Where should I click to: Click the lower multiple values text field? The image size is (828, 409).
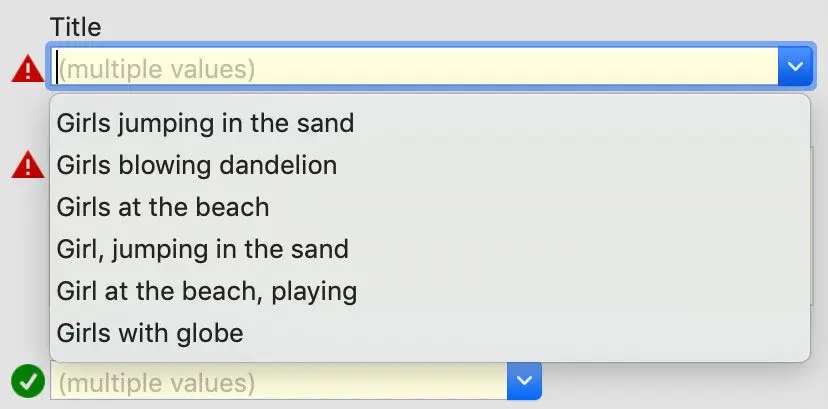click(x=279, y=381)
